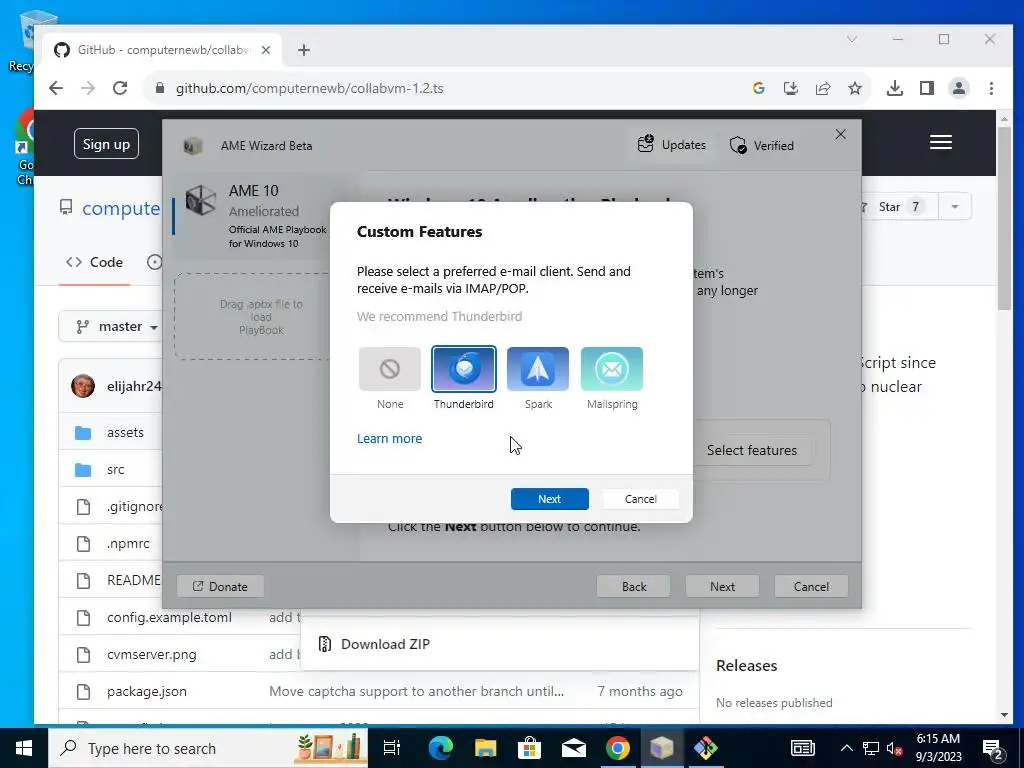Click Cancel in AME Wizard footer
Screen dimensions: 1024x768
click(811, 586)
